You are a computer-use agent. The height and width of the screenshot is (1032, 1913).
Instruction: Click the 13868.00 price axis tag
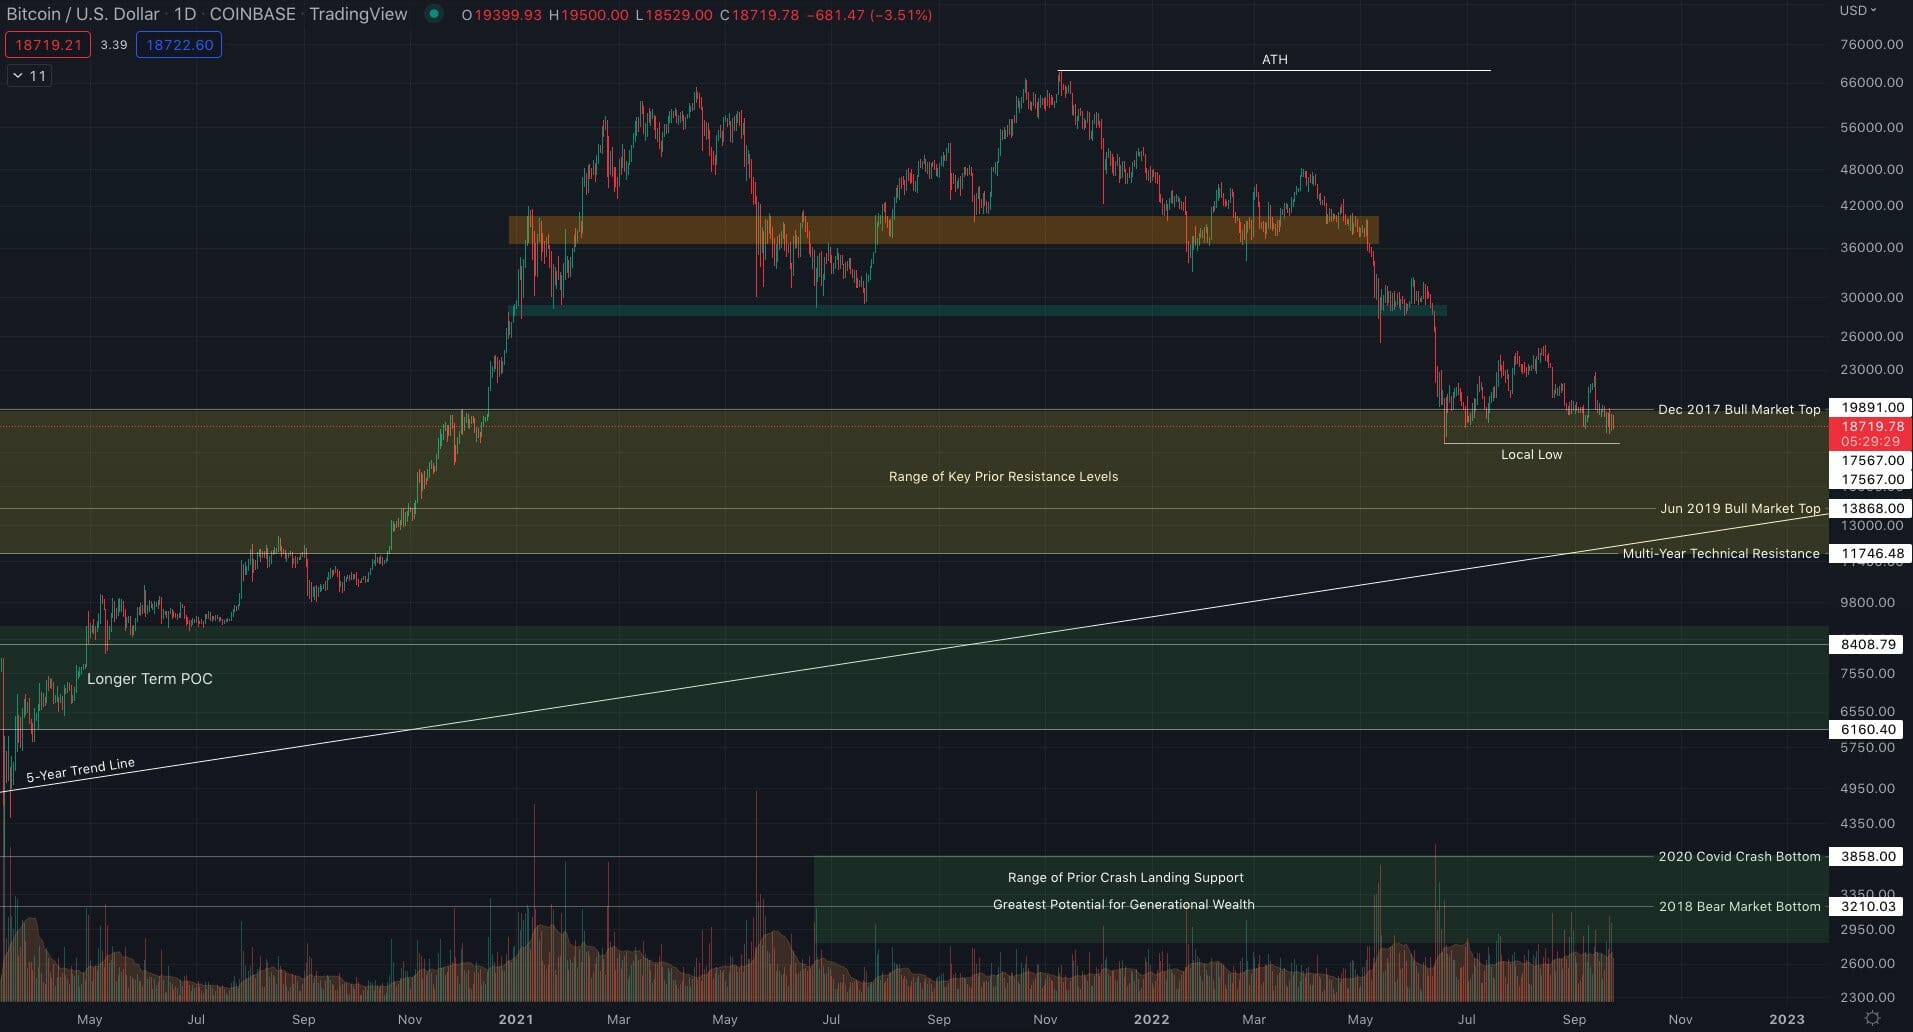[x=1870, y=508]
